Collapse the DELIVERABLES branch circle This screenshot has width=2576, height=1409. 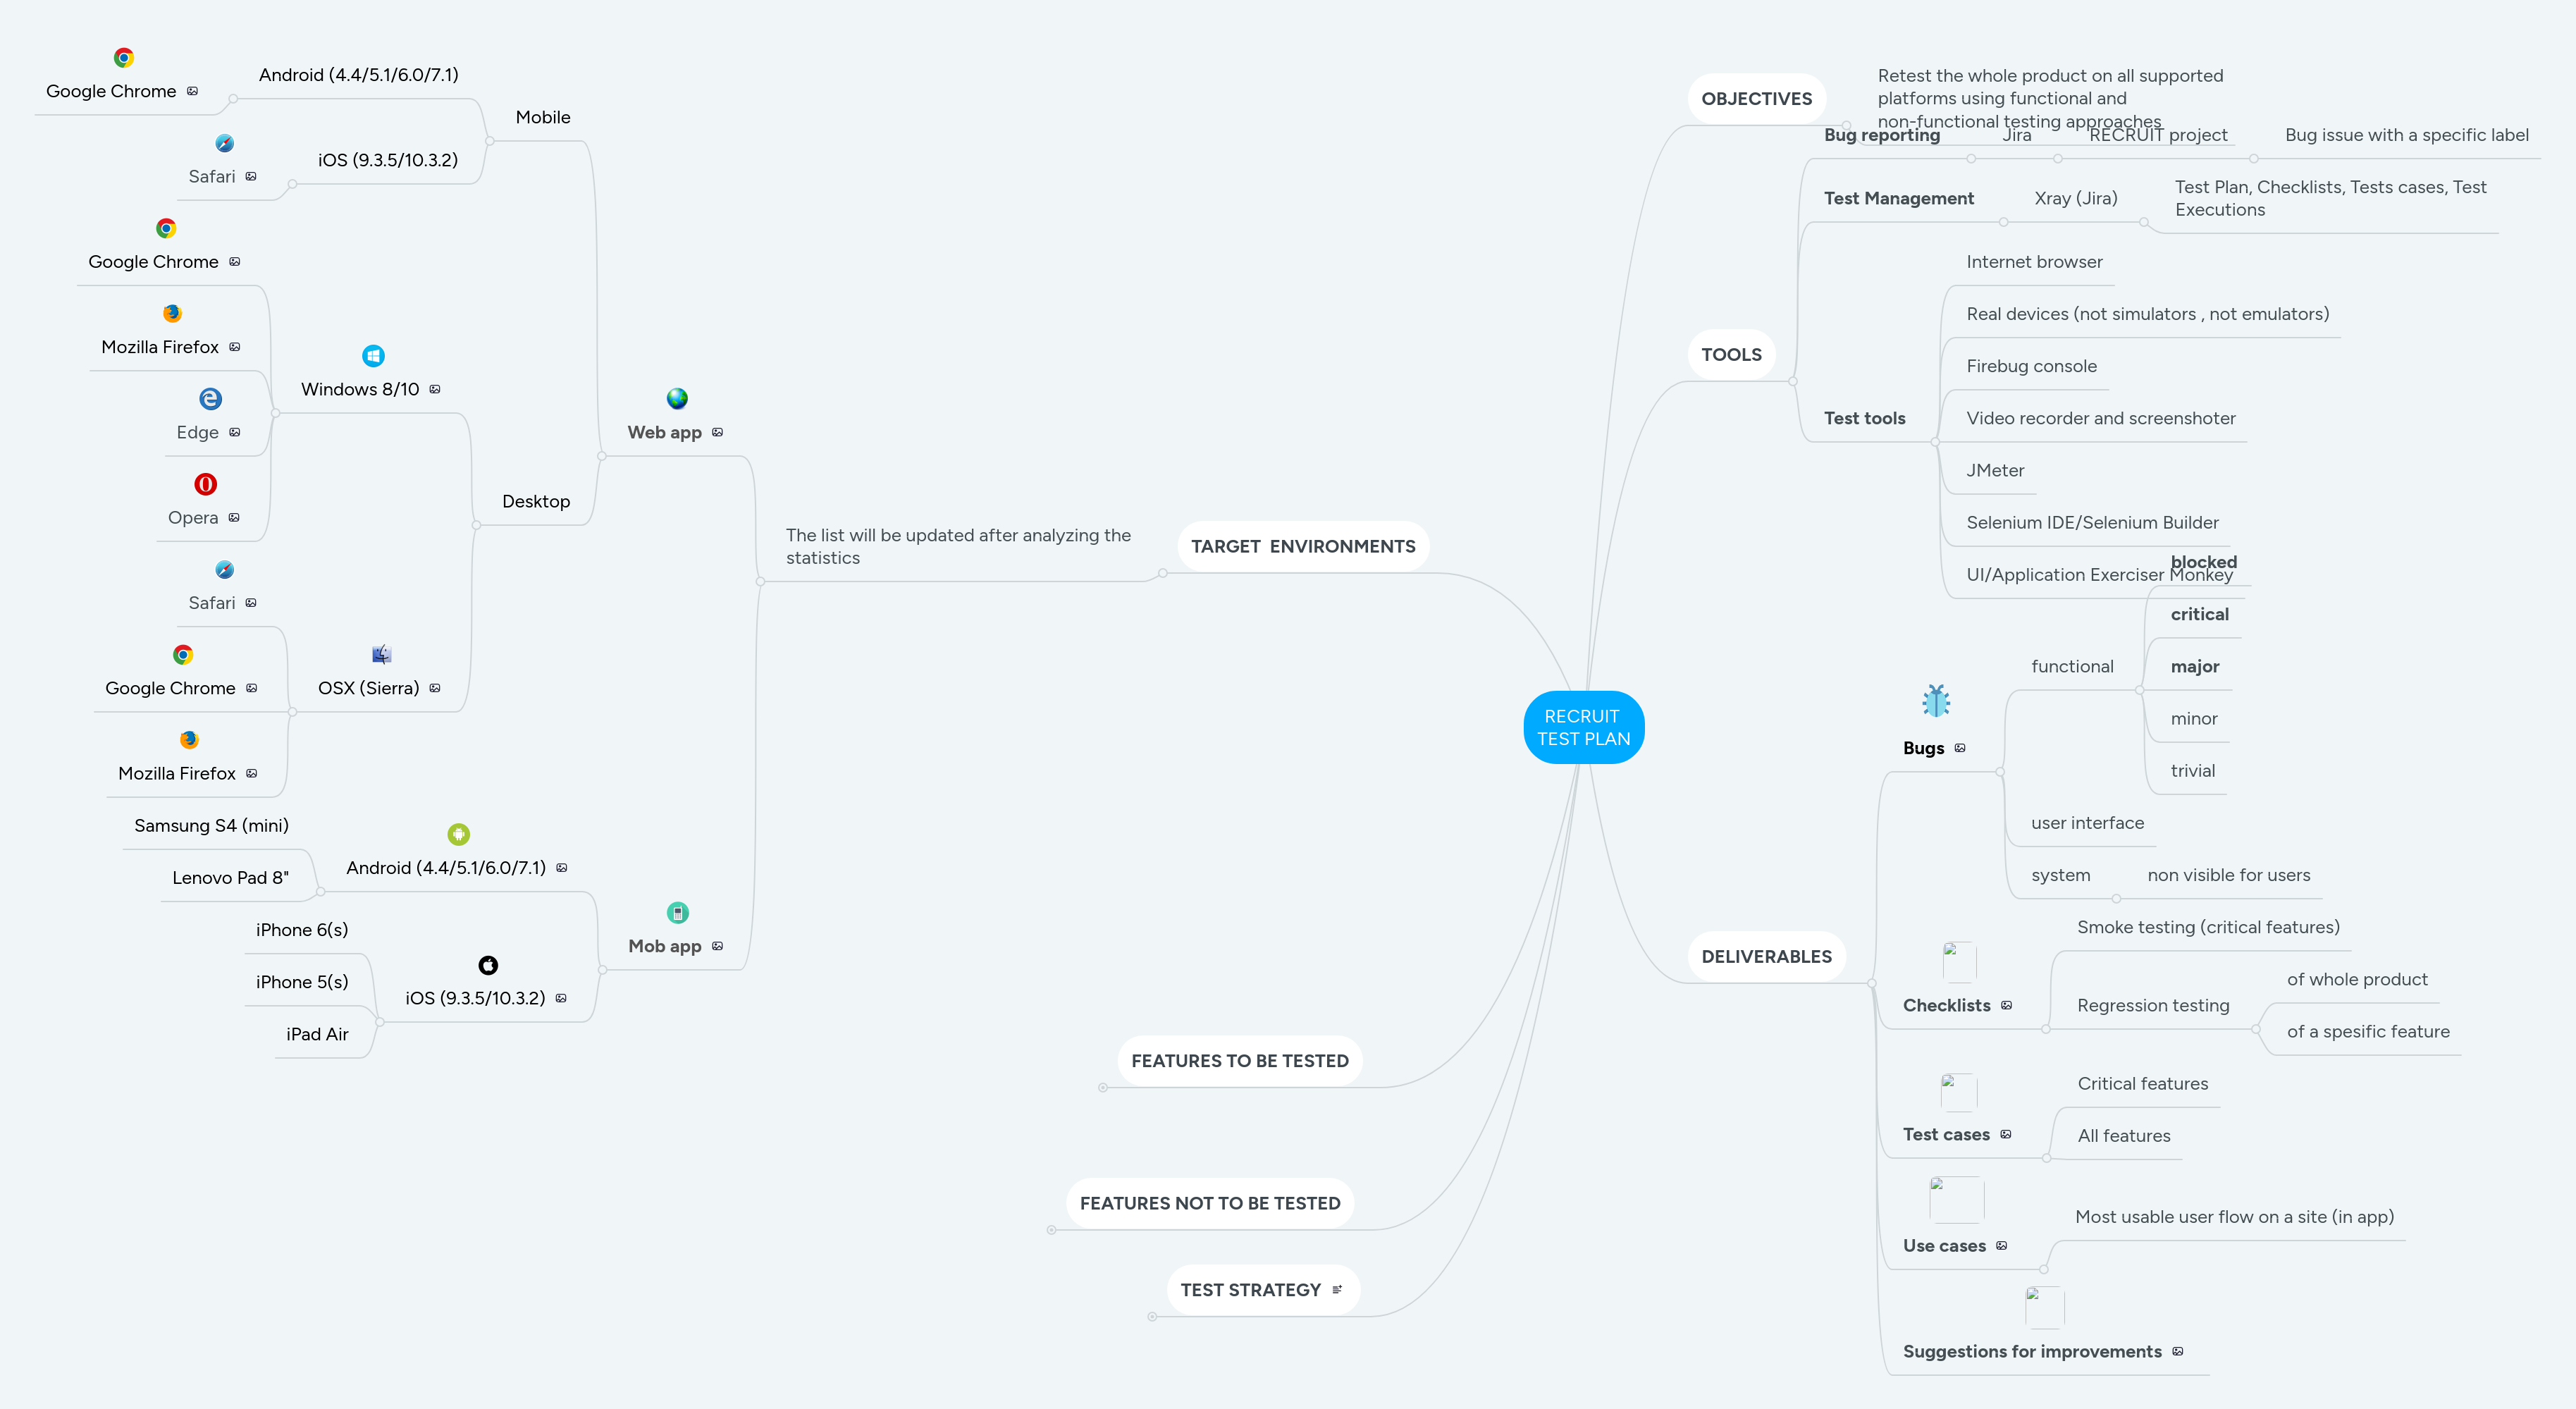[1872, 984]
